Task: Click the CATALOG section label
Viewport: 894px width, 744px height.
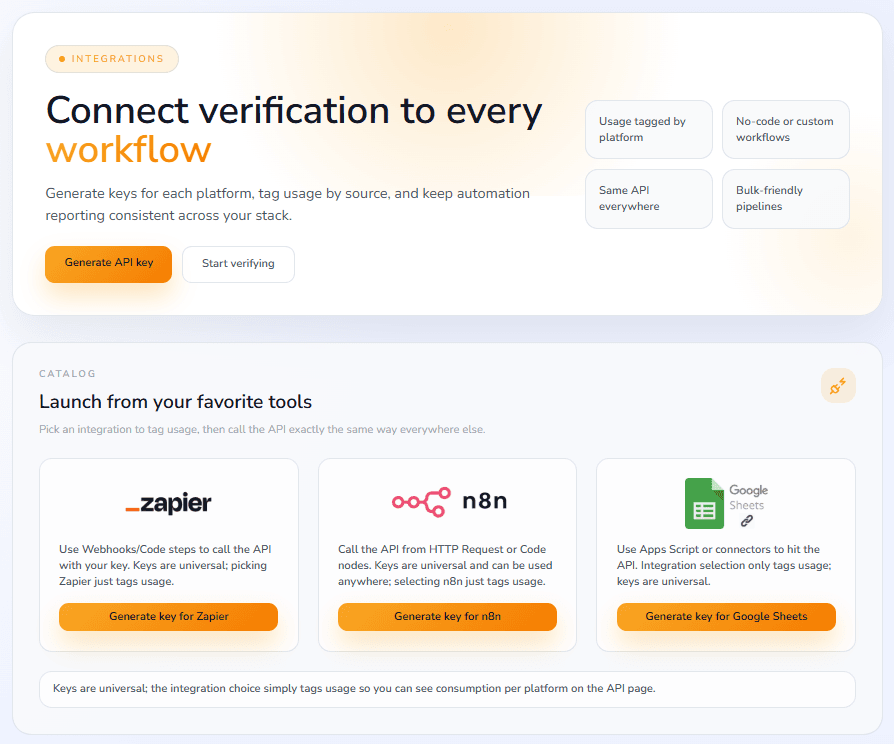Action: pyautogui.click(x=67, y=373)
